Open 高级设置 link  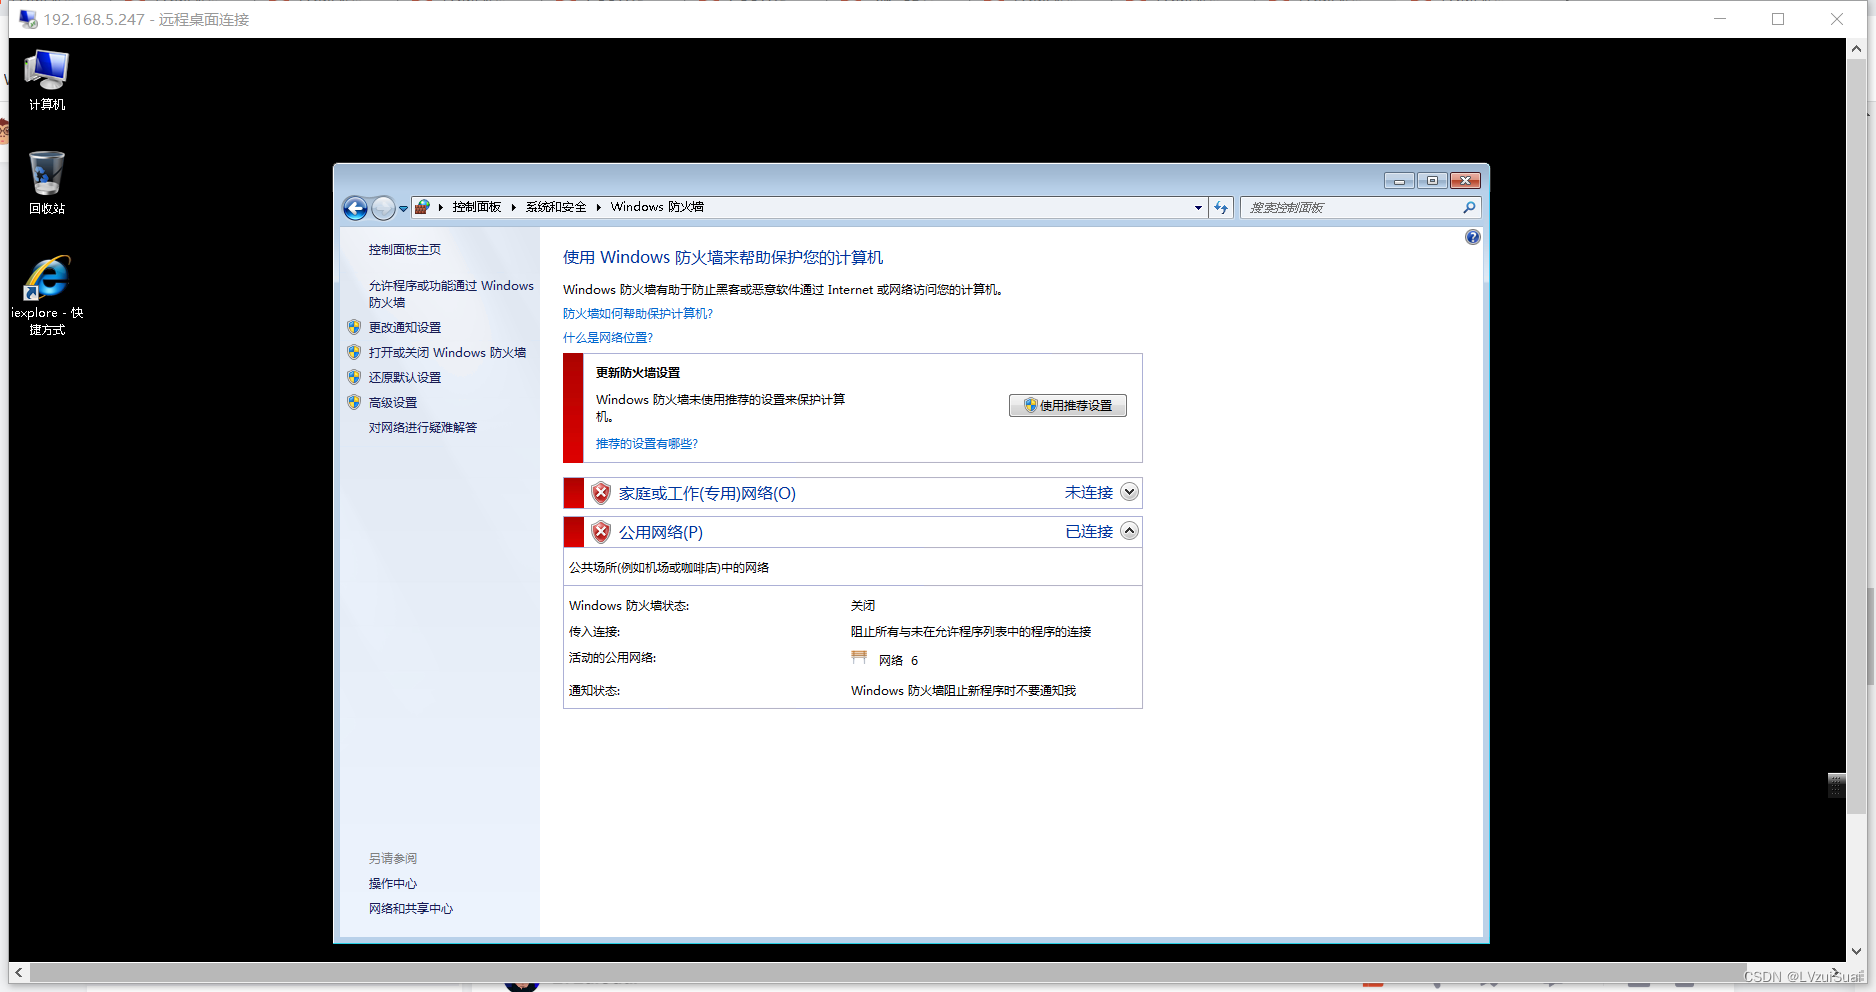click(x=392, y=403)
